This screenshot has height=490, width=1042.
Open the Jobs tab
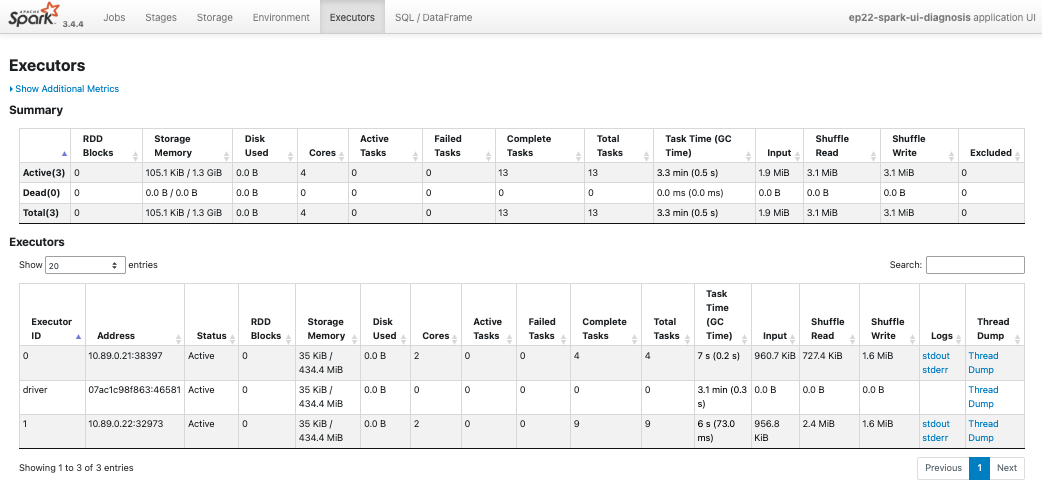[x=114, y=17]
